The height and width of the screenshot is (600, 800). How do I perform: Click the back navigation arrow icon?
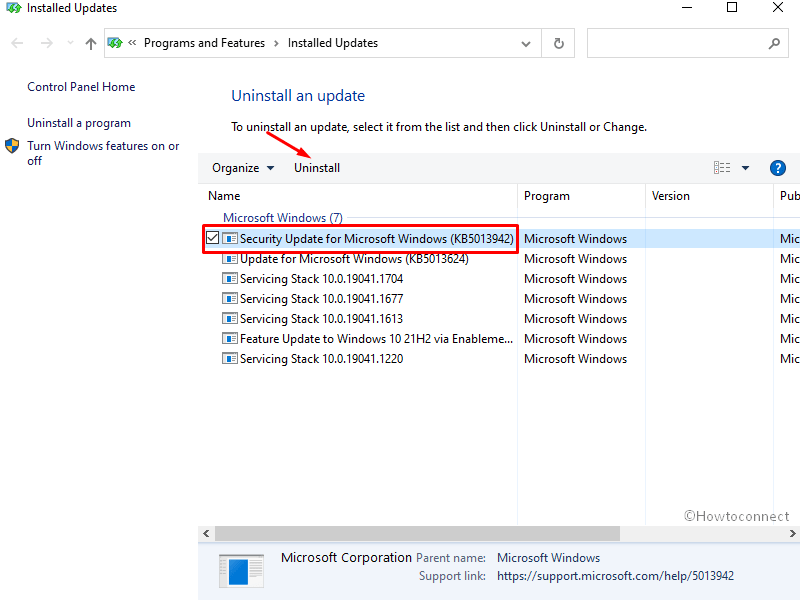pyautogui.click(x=16, y=43)
